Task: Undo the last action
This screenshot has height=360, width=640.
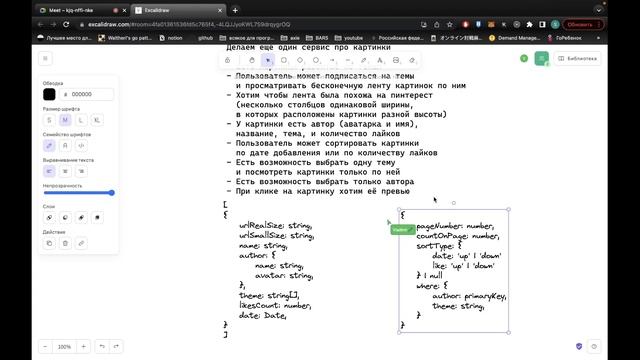Action: 102,347
